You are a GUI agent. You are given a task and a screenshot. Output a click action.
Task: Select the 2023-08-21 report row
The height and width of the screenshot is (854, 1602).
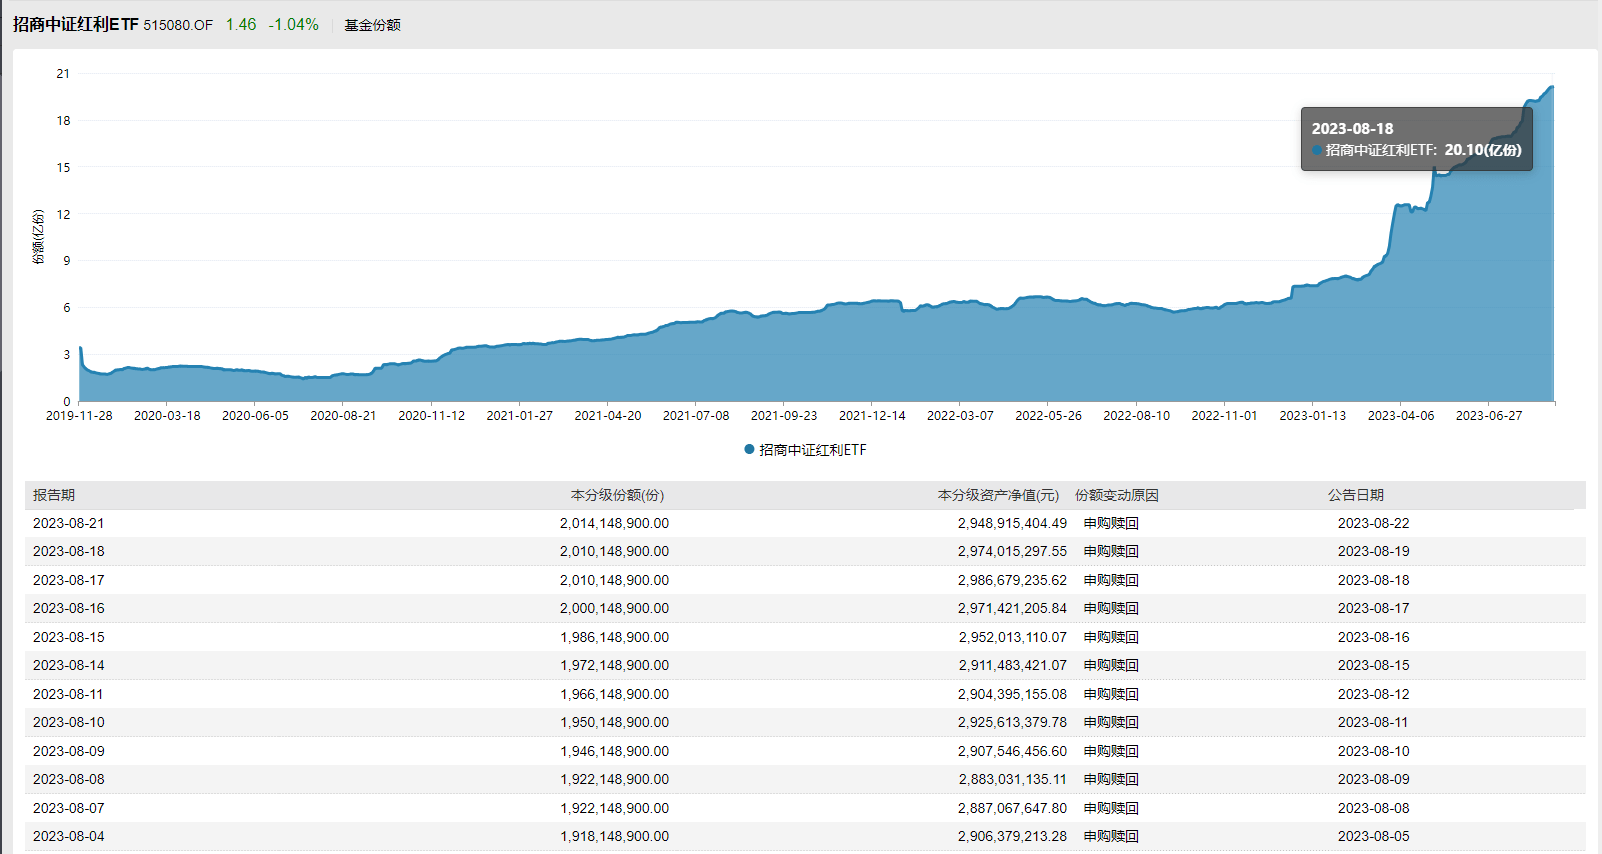coord(68,523)
